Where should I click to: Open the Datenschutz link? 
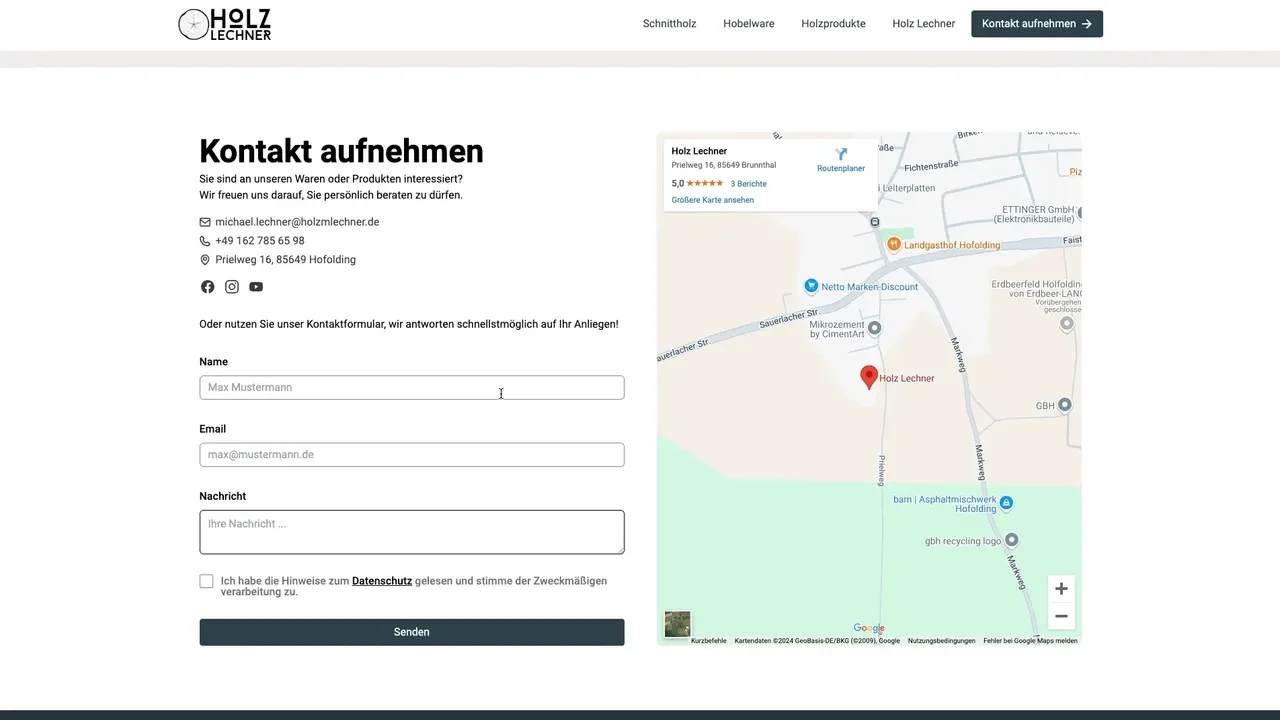[382, 581]
